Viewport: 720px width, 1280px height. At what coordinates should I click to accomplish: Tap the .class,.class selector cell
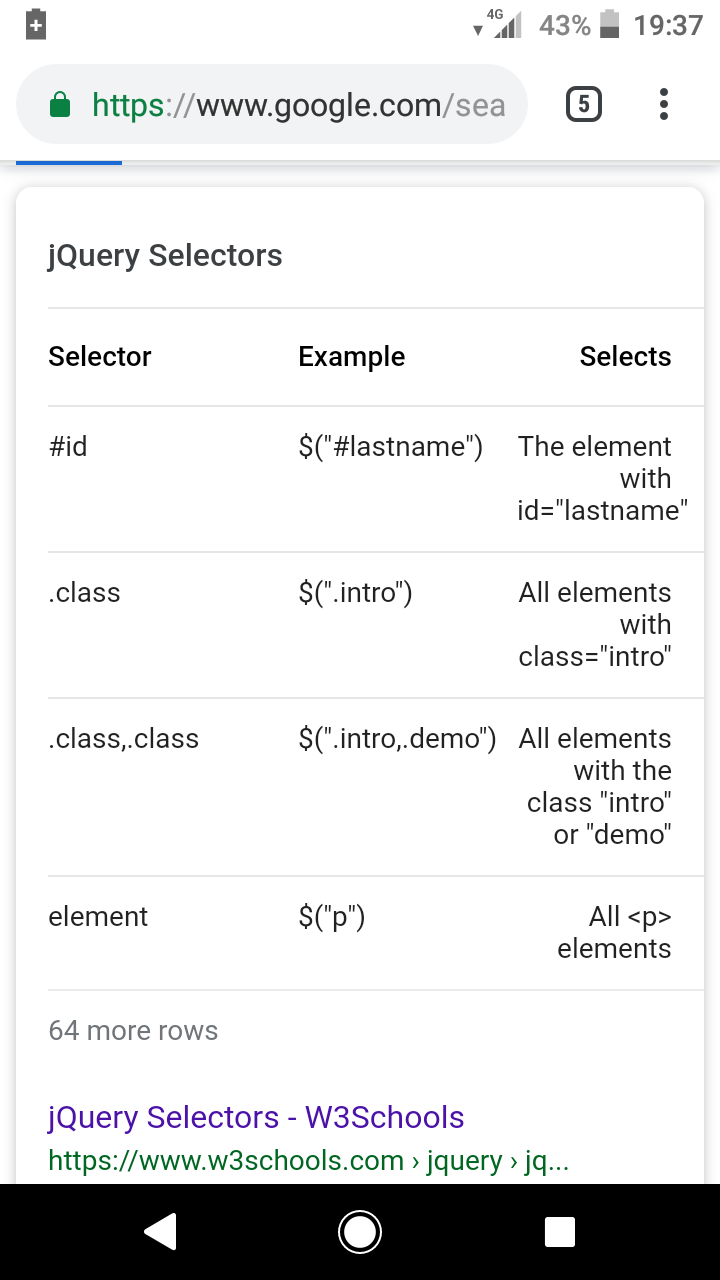coord(124,739)
